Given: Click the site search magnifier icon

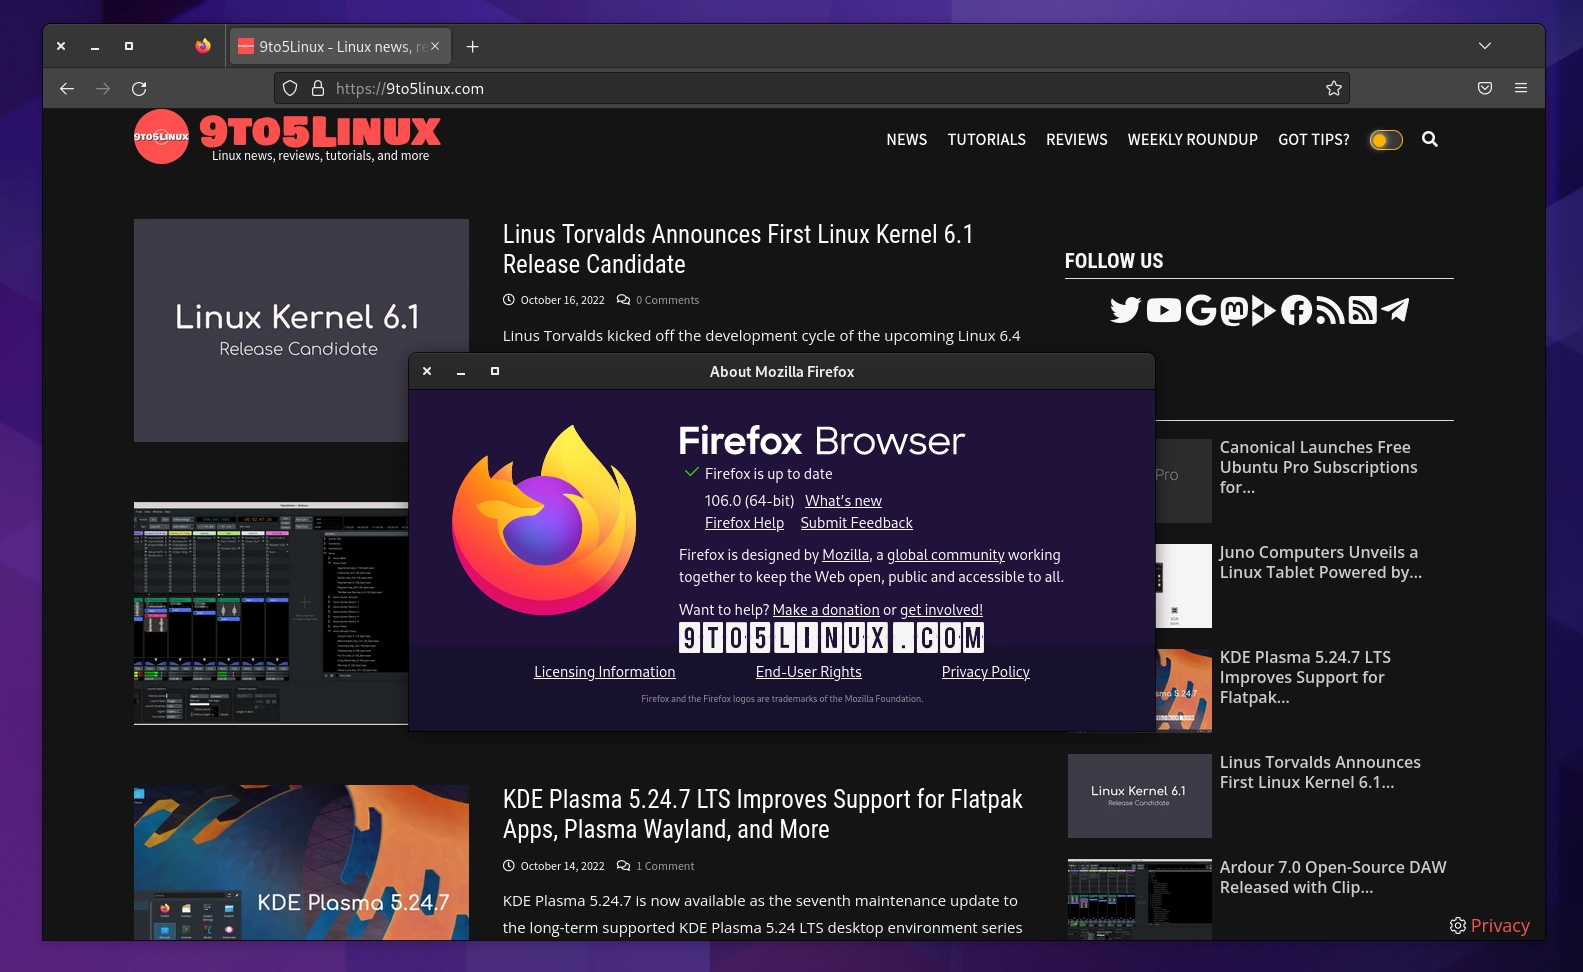Looking at the screenshot, I should (1430, 139).
